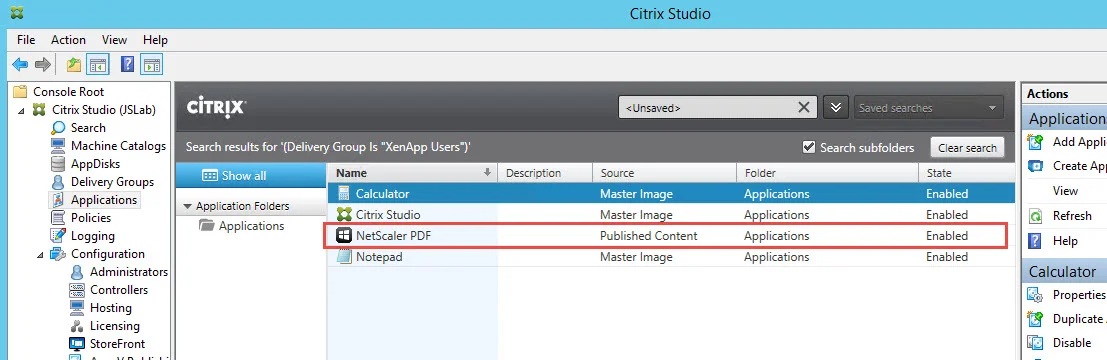The image size is (1107, 360).
Task: Toggle the Show/Hide Console Tree icon
Action: pyautogui.click(x=97, y=65)
